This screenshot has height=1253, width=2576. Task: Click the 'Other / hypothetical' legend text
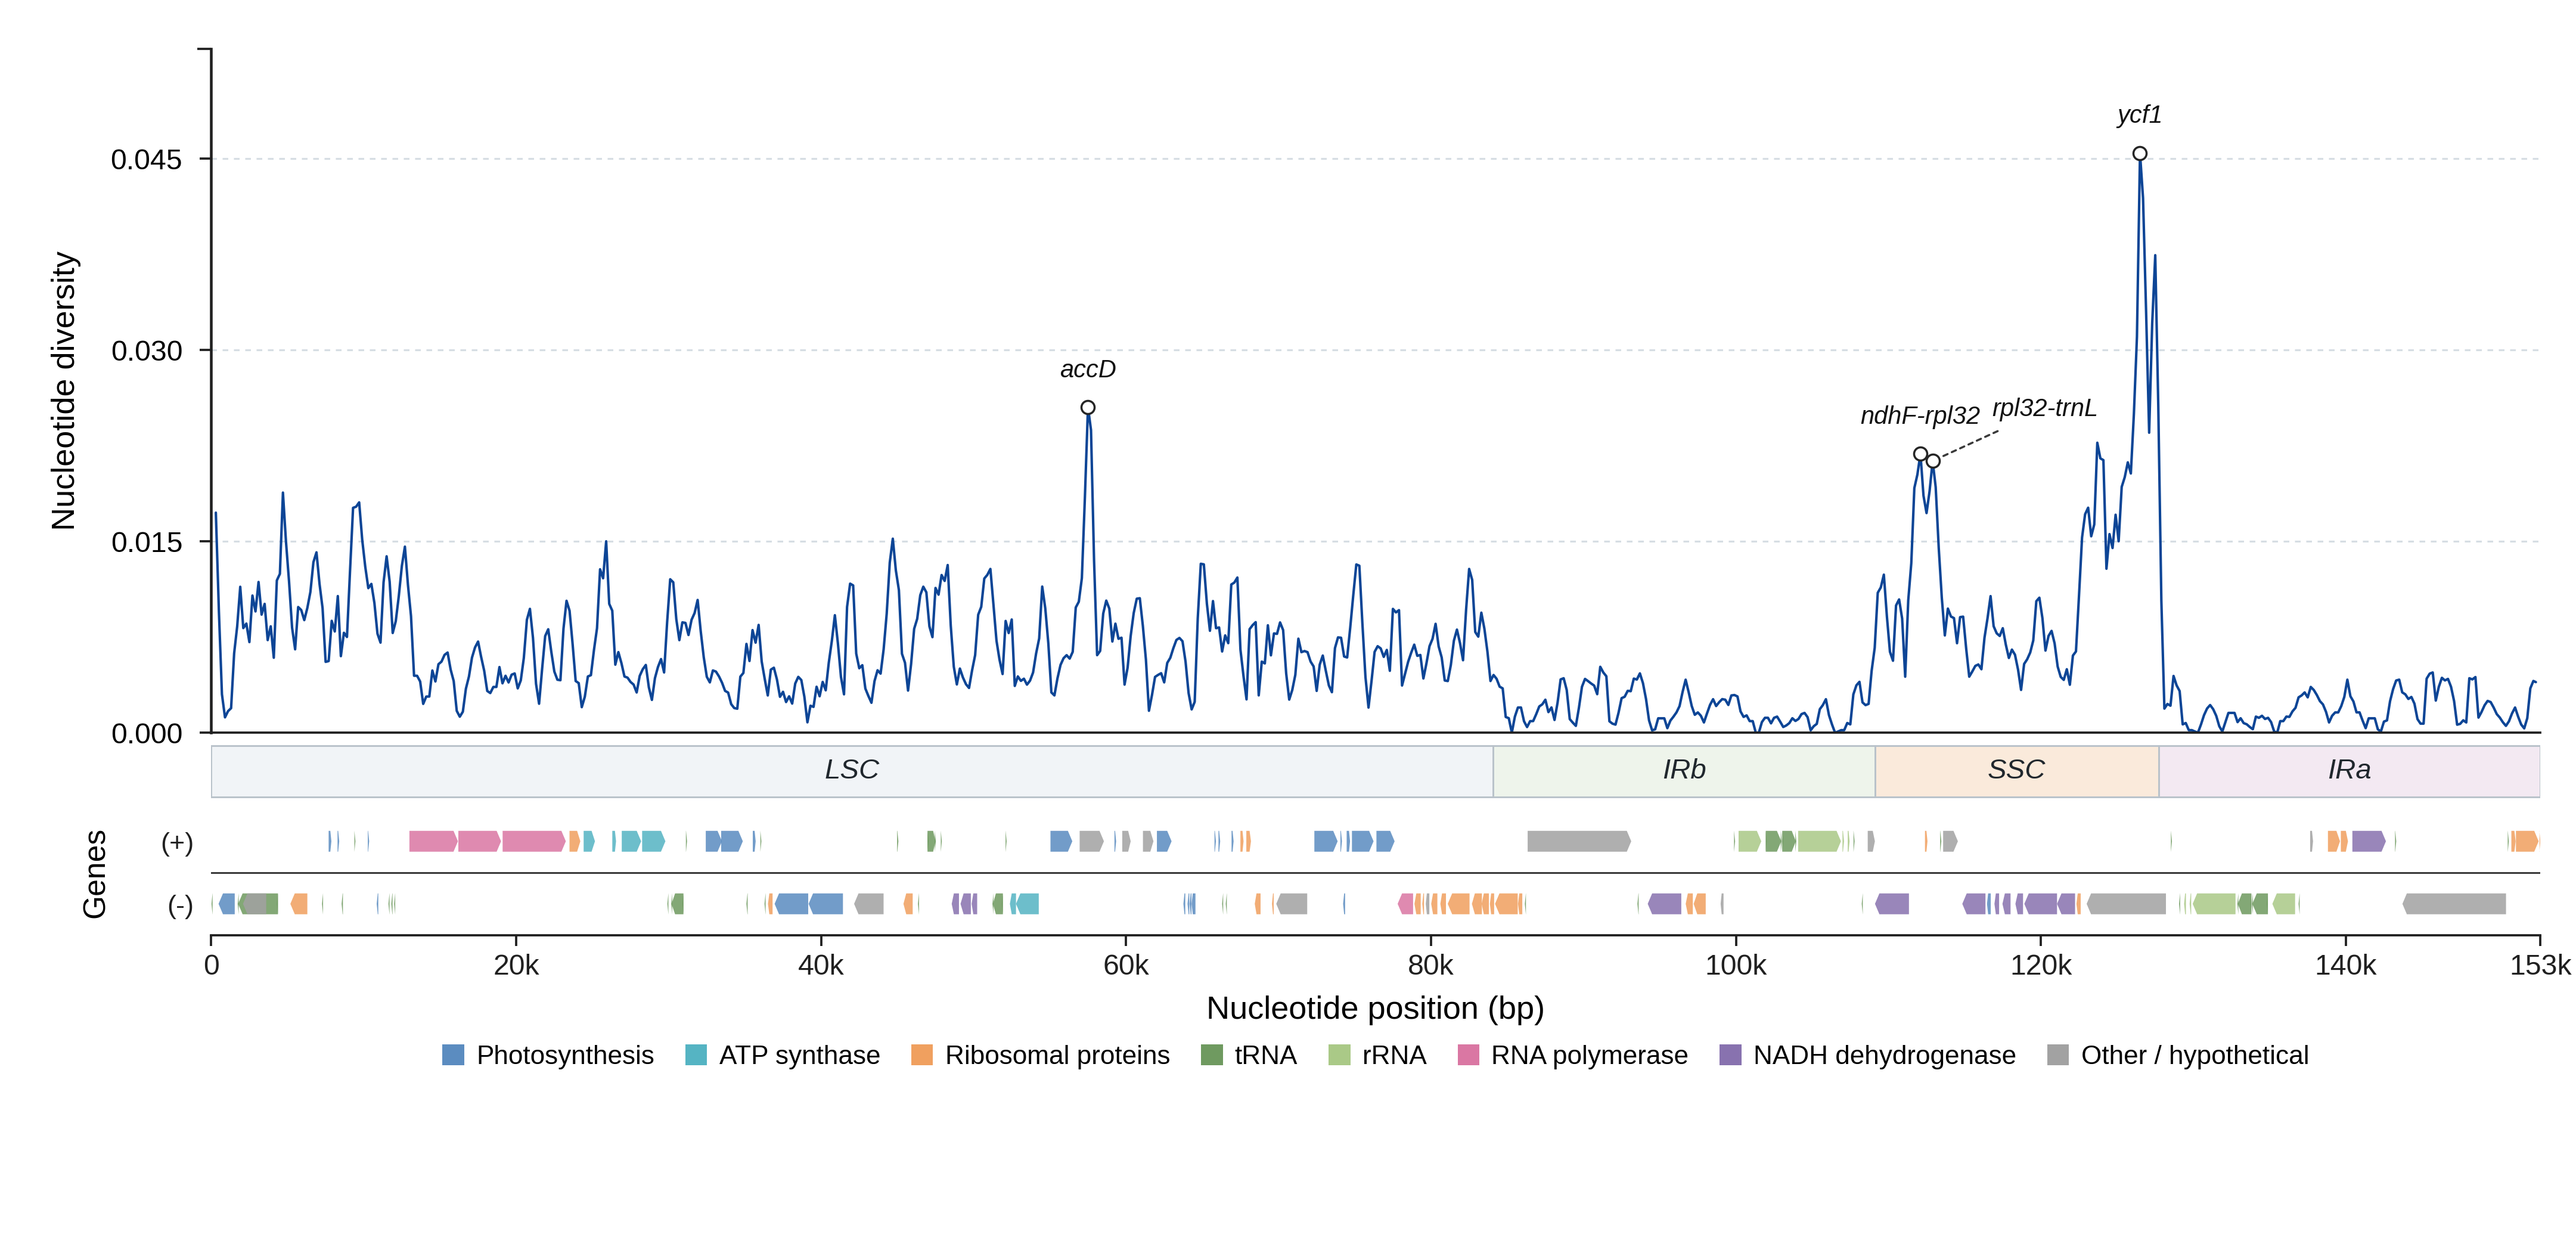coord(2195,1055)
